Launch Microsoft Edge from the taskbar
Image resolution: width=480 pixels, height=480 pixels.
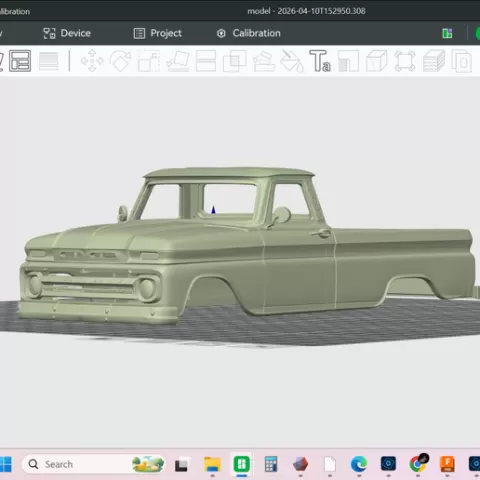(x=359, y=464)
